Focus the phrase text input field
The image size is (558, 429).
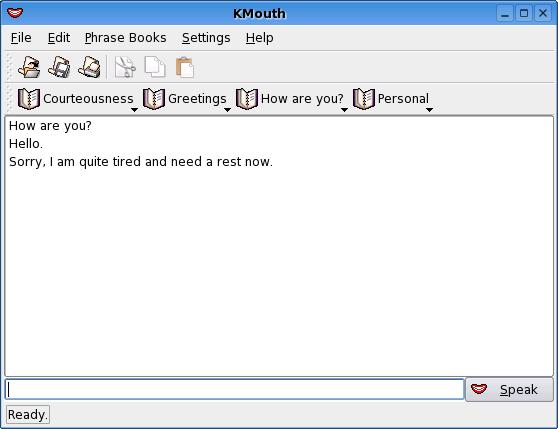pyautogui.click(x=235, y=389)
